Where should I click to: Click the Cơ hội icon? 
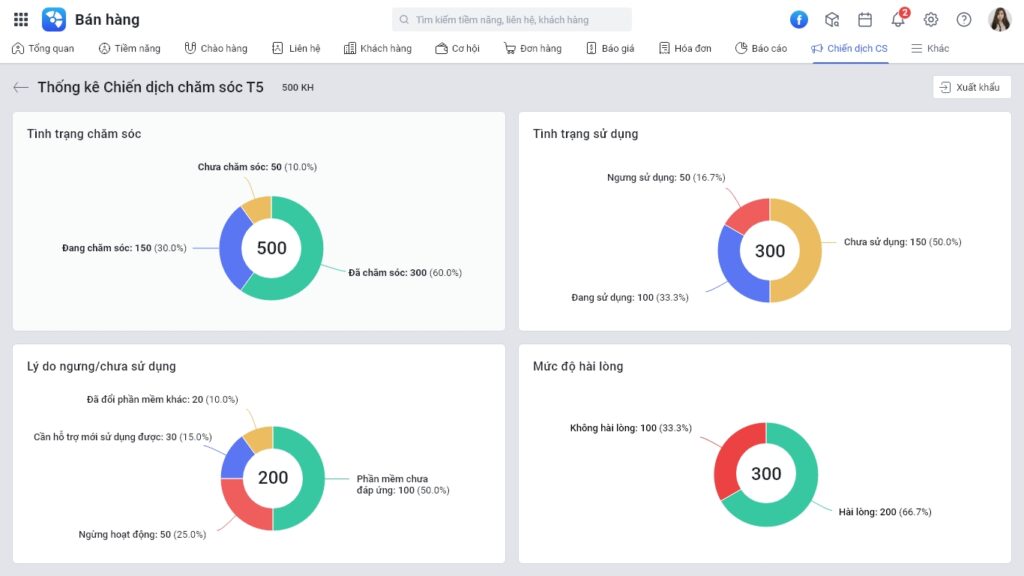coord(440,47)
